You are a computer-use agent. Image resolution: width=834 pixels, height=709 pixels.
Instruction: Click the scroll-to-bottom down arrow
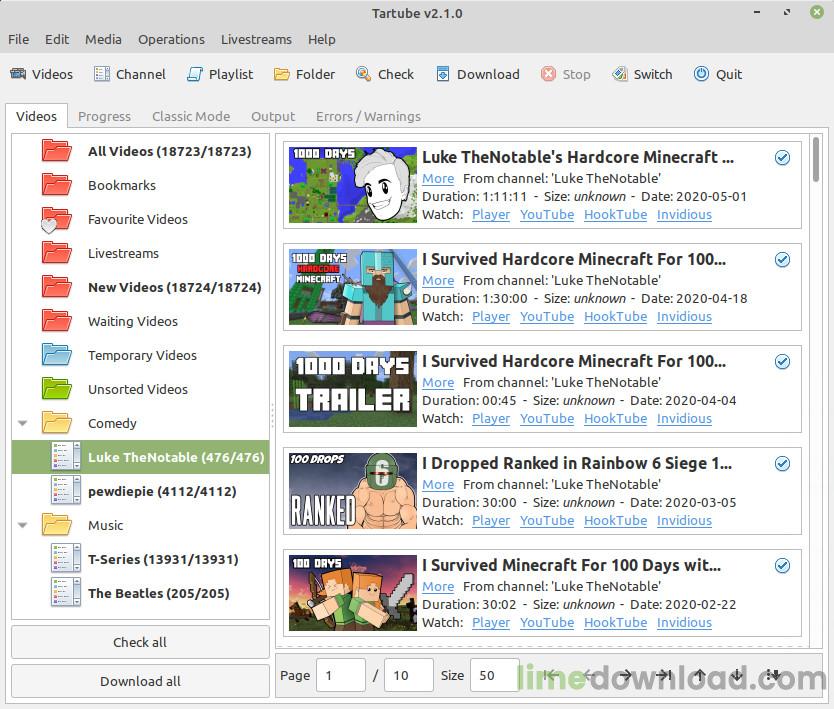pos(737,675)
